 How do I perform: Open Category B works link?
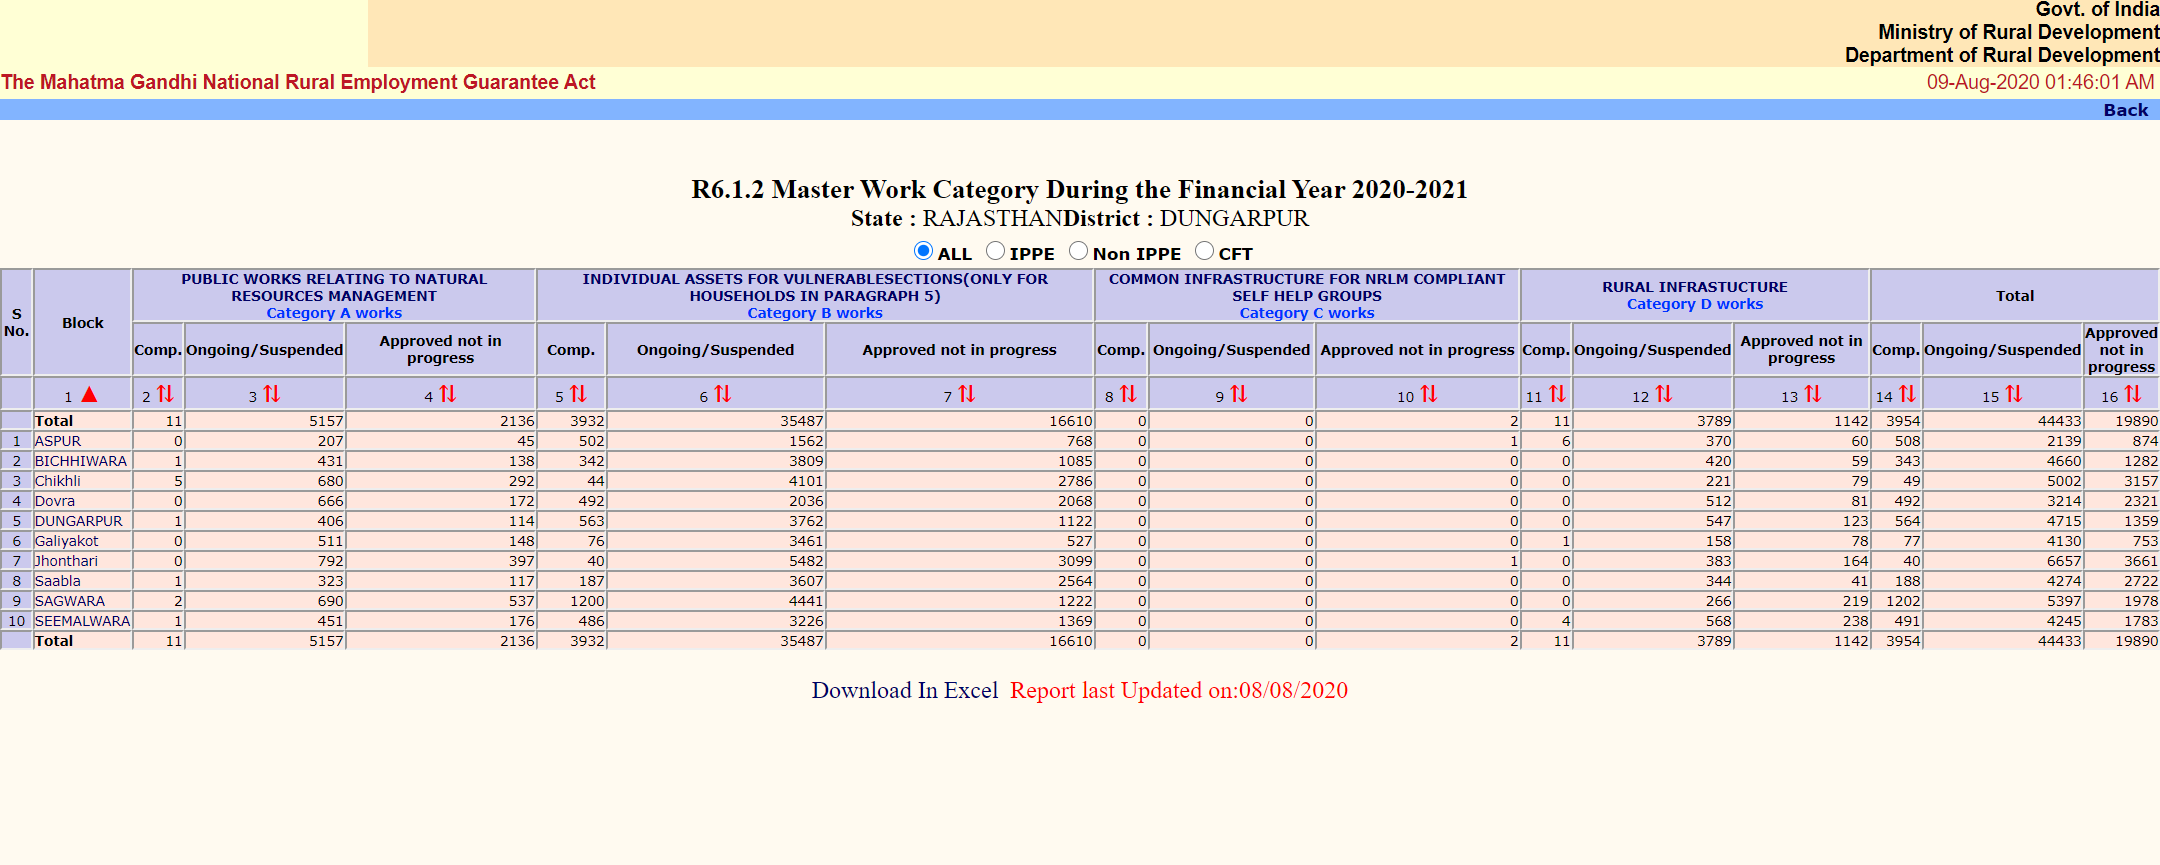click(814, 313)
